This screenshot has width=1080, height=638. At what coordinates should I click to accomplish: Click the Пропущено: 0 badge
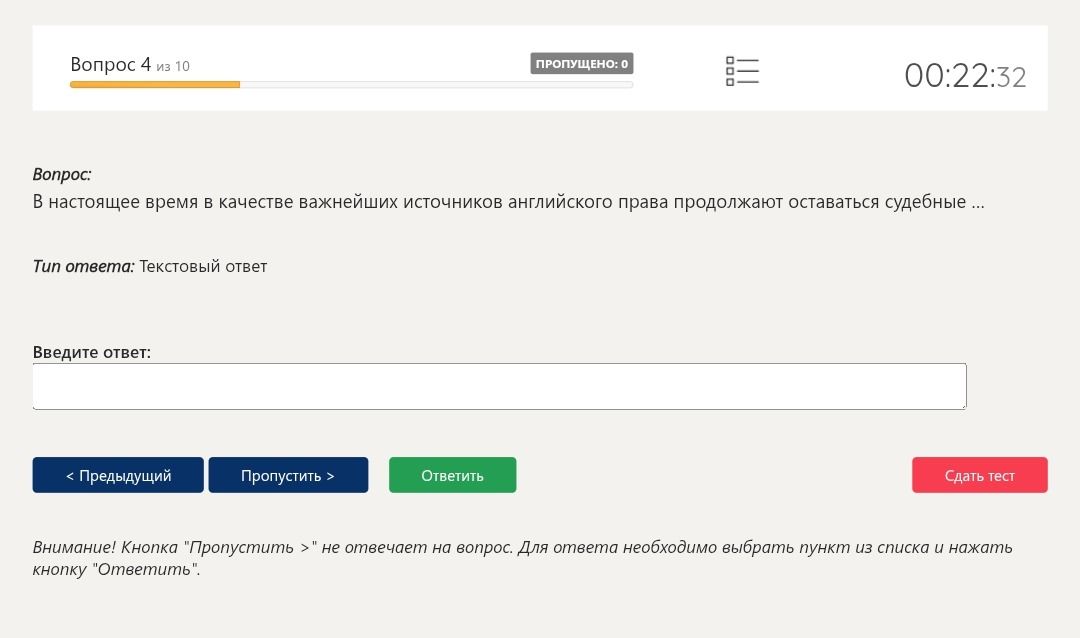[x=581, y=63]
